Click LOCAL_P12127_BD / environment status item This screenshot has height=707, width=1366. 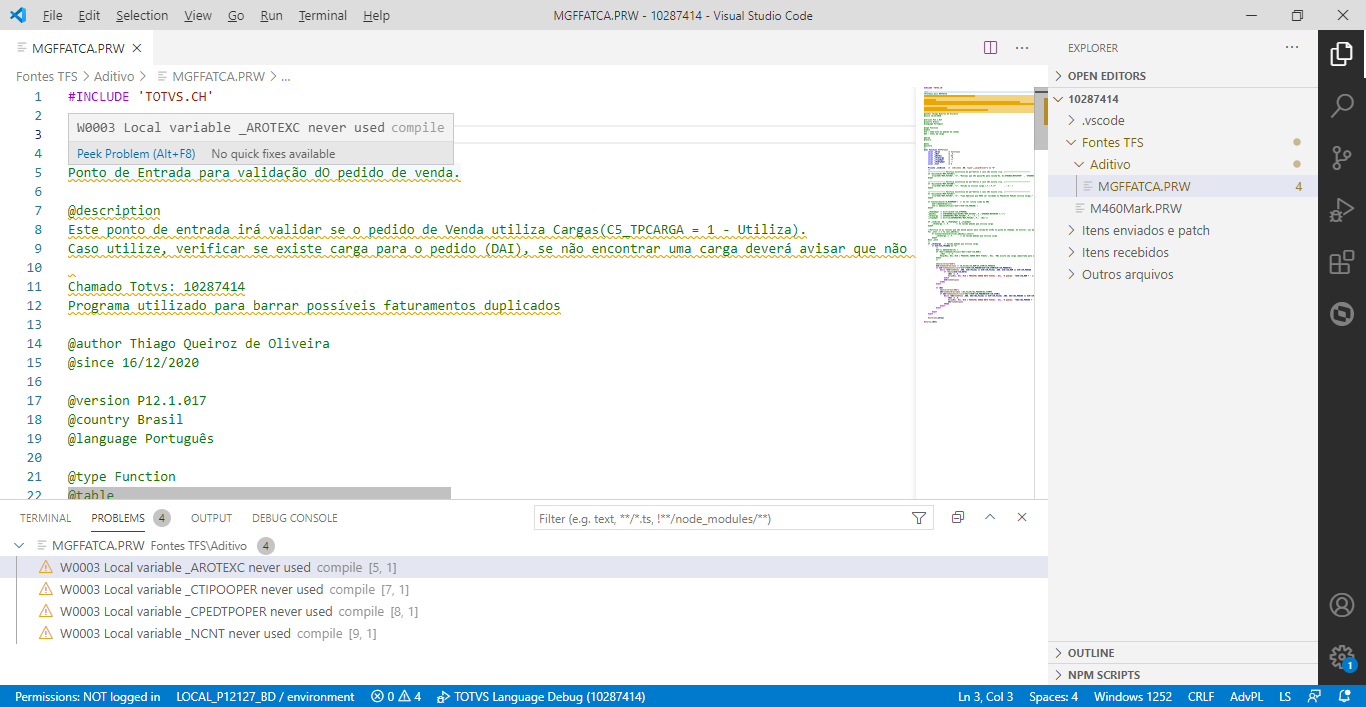pyautogui.click(x=265, y=697)
